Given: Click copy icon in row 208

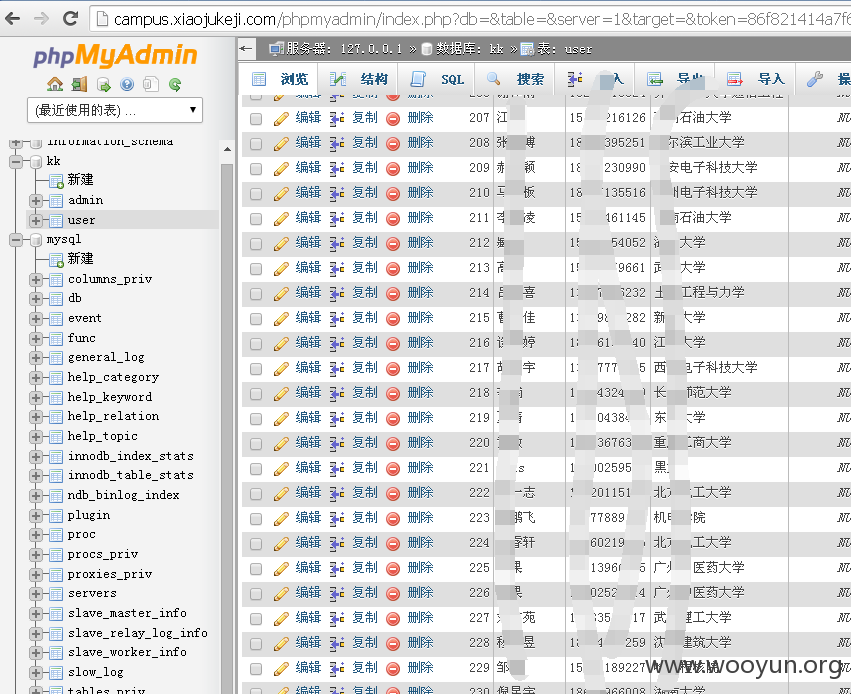Looking at the screenshot, I should tap(337, 143).
